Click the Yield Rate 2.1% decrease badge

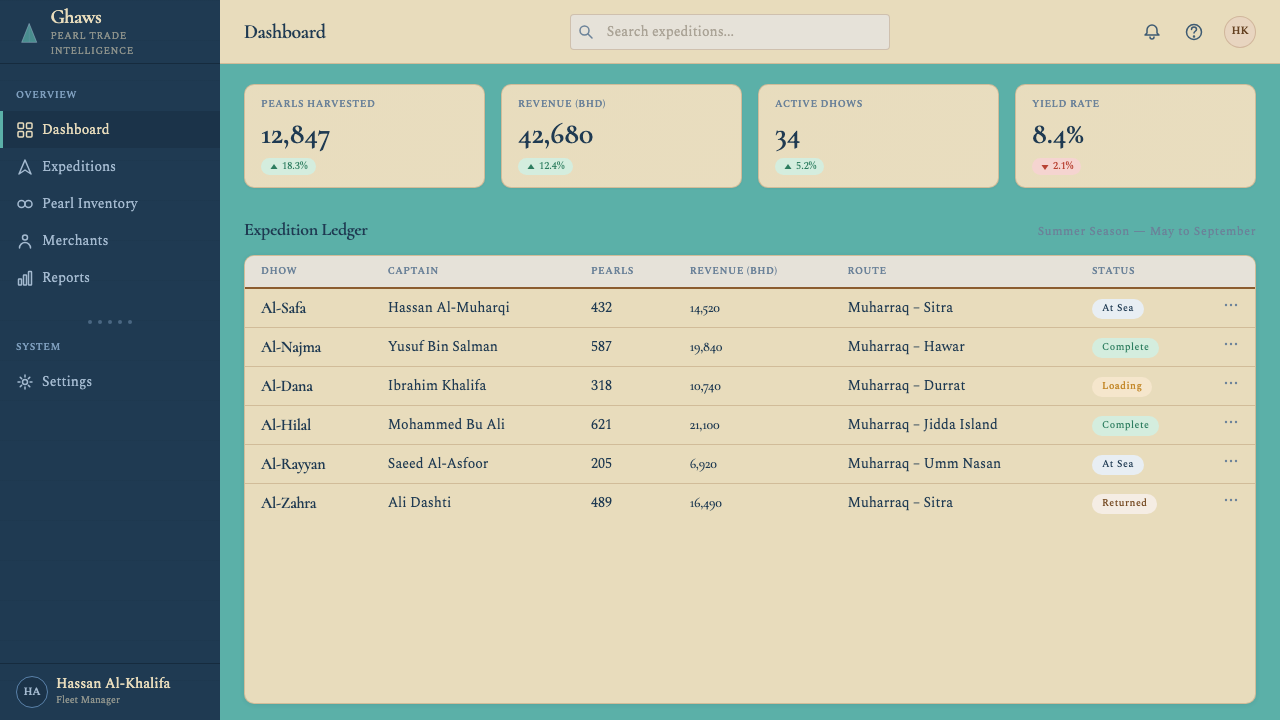point(1056,166)
